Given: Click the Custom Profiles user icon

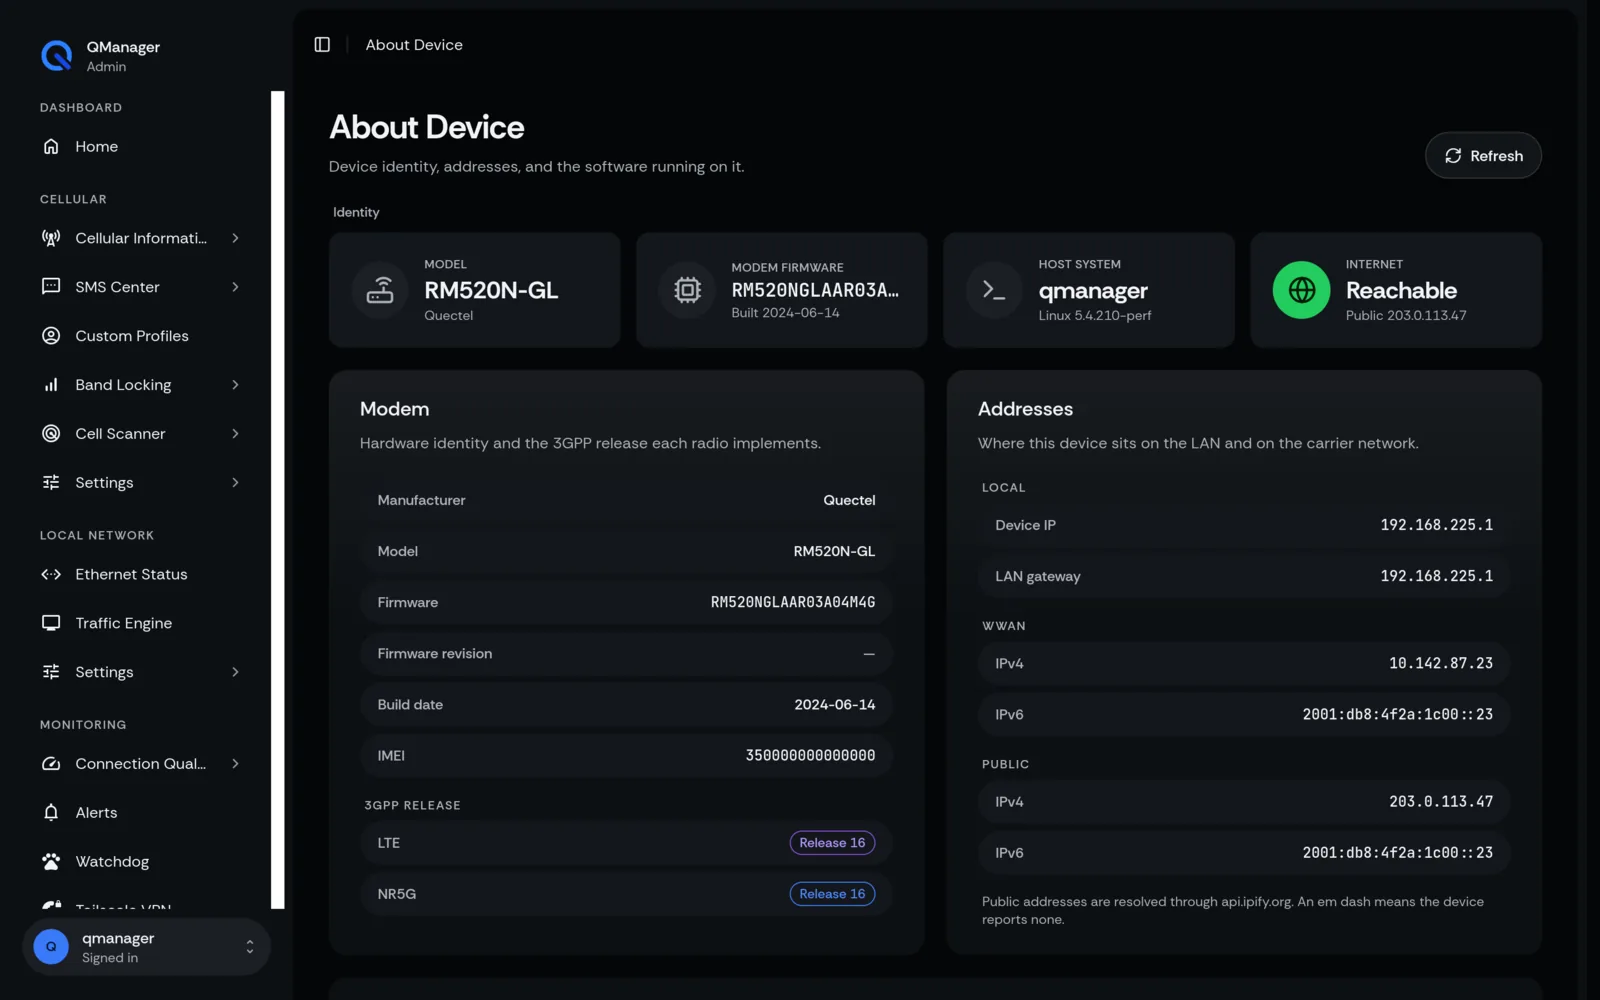Looking at the screenshot, I should click(x=51, y=336).
